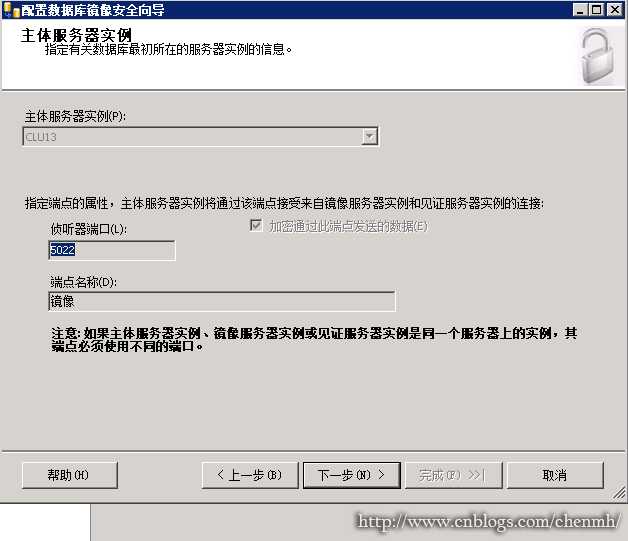628x541 pixels.
Task: Click the 完成(F) finish button
Action: coord(453,475)
